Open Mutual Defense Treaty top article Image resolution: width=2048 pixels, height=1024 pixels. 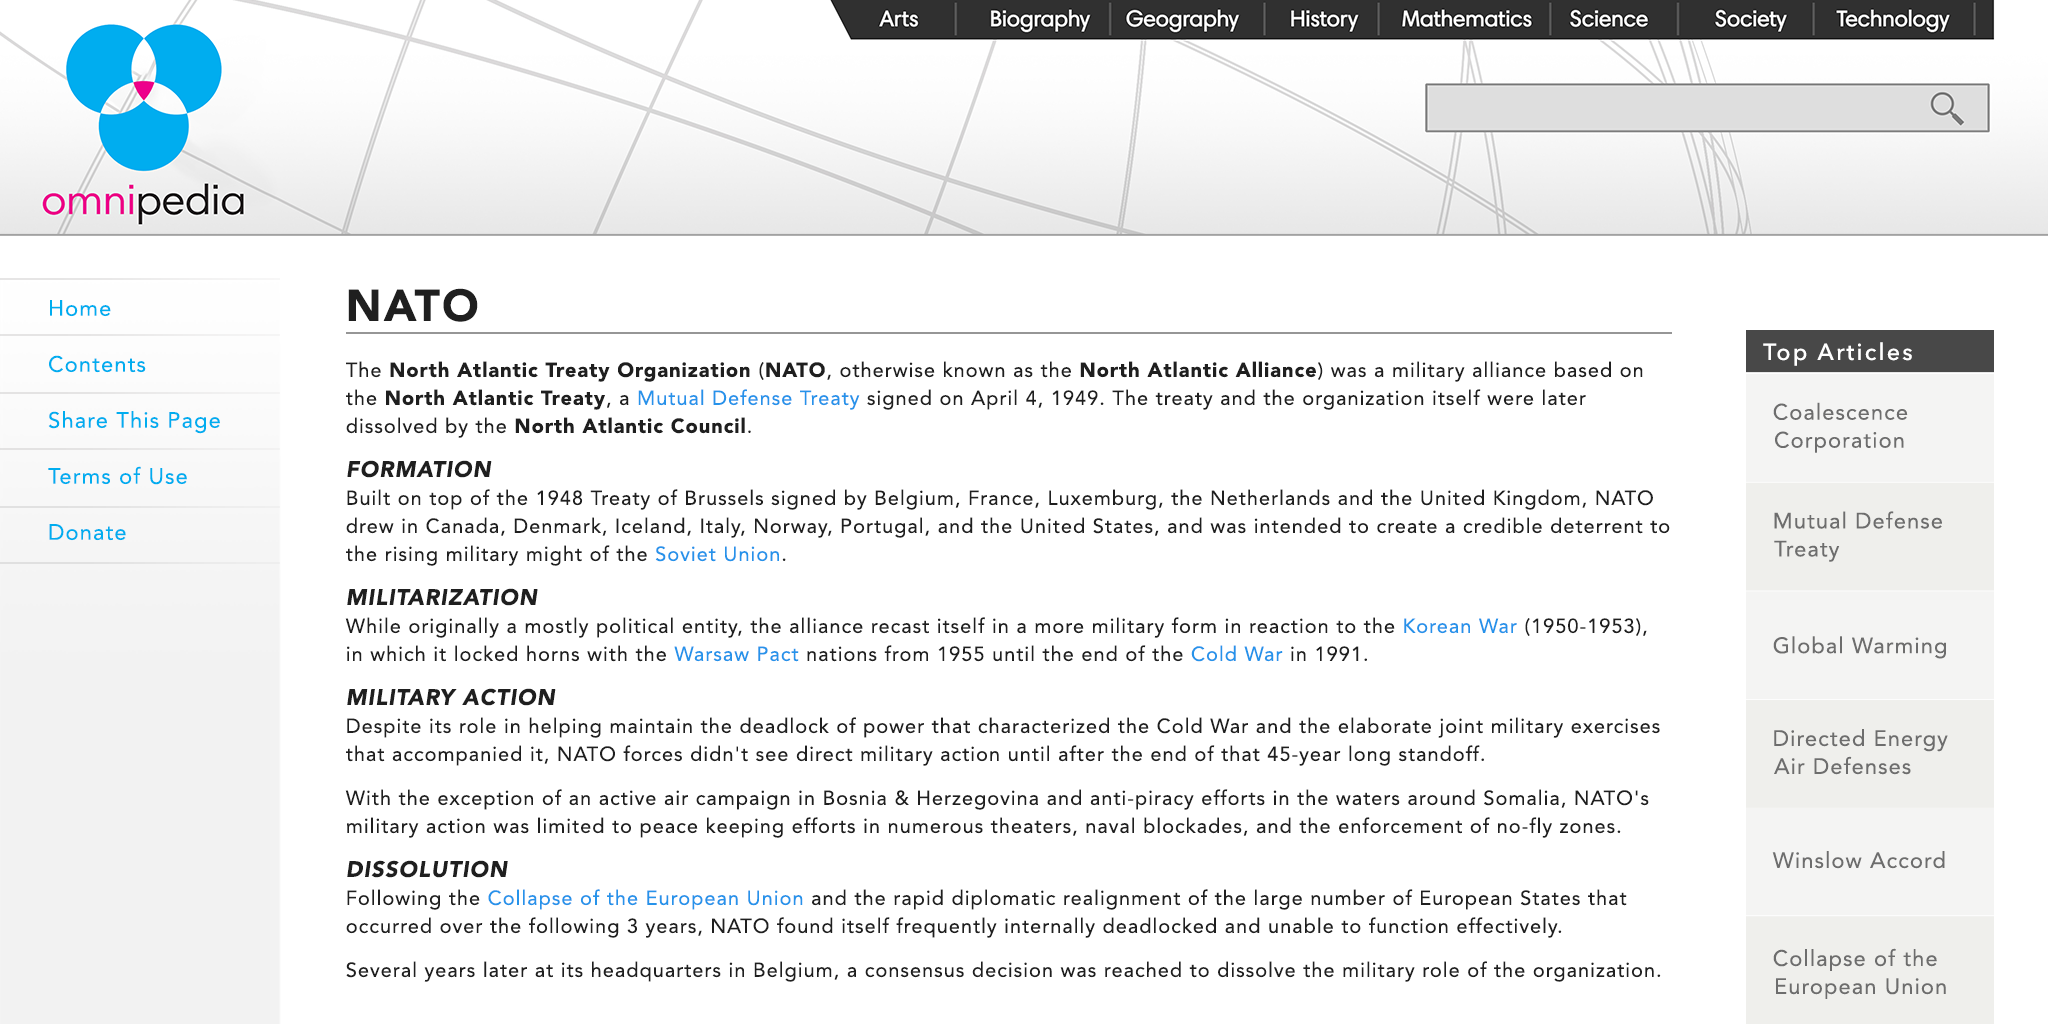pos(1870,535)
